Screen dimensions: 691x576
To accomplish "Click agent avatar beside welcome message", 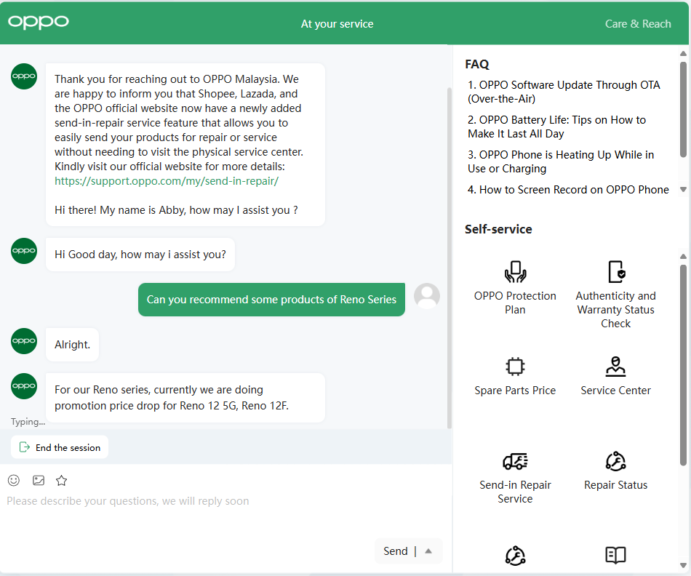I will [x=24, y=76].
